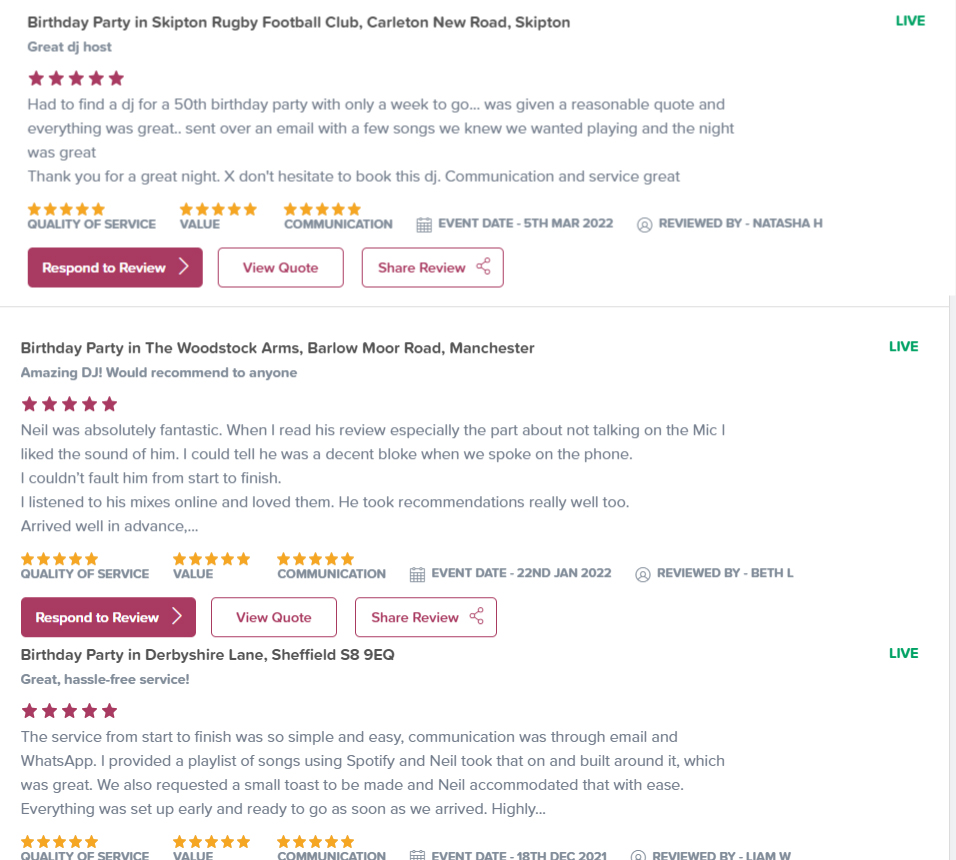
Task: Click View Quote for Skipton Rugby Club review
Action: [x=280, y=268]
